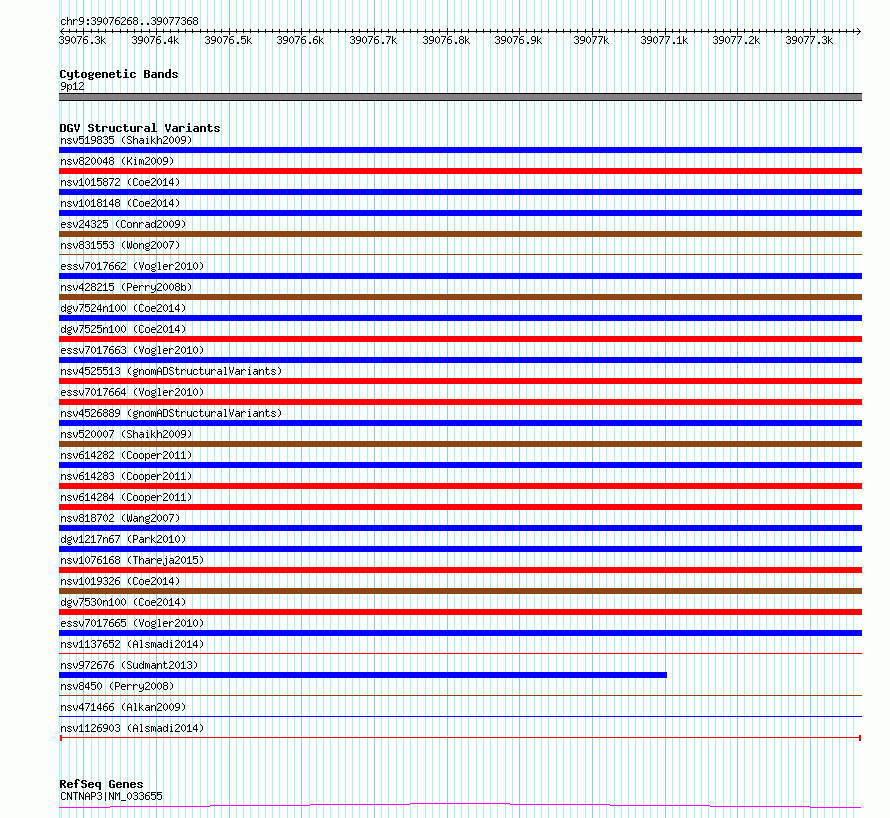Select dgv7524n100 (Coe2014) label
Viewport: 890px width, 818px height.
point(123,308)
